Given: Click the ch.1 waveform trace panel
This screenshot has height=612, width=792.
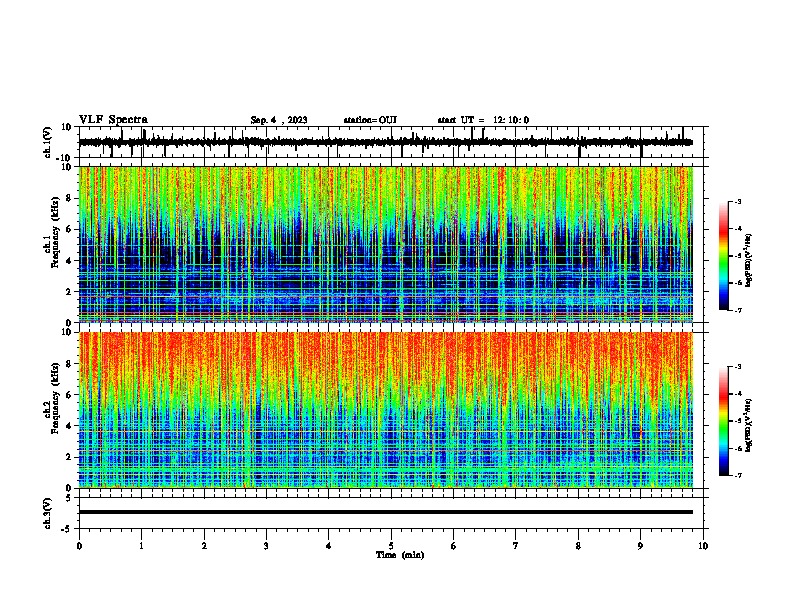Looking at the screenshot, I should coord(393,142).
